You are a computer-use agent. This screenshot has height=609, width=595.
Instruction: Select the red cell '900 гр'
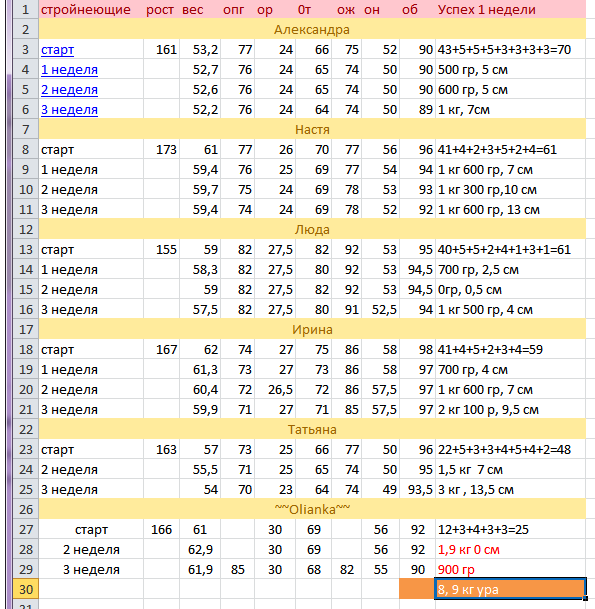point(510,569)
